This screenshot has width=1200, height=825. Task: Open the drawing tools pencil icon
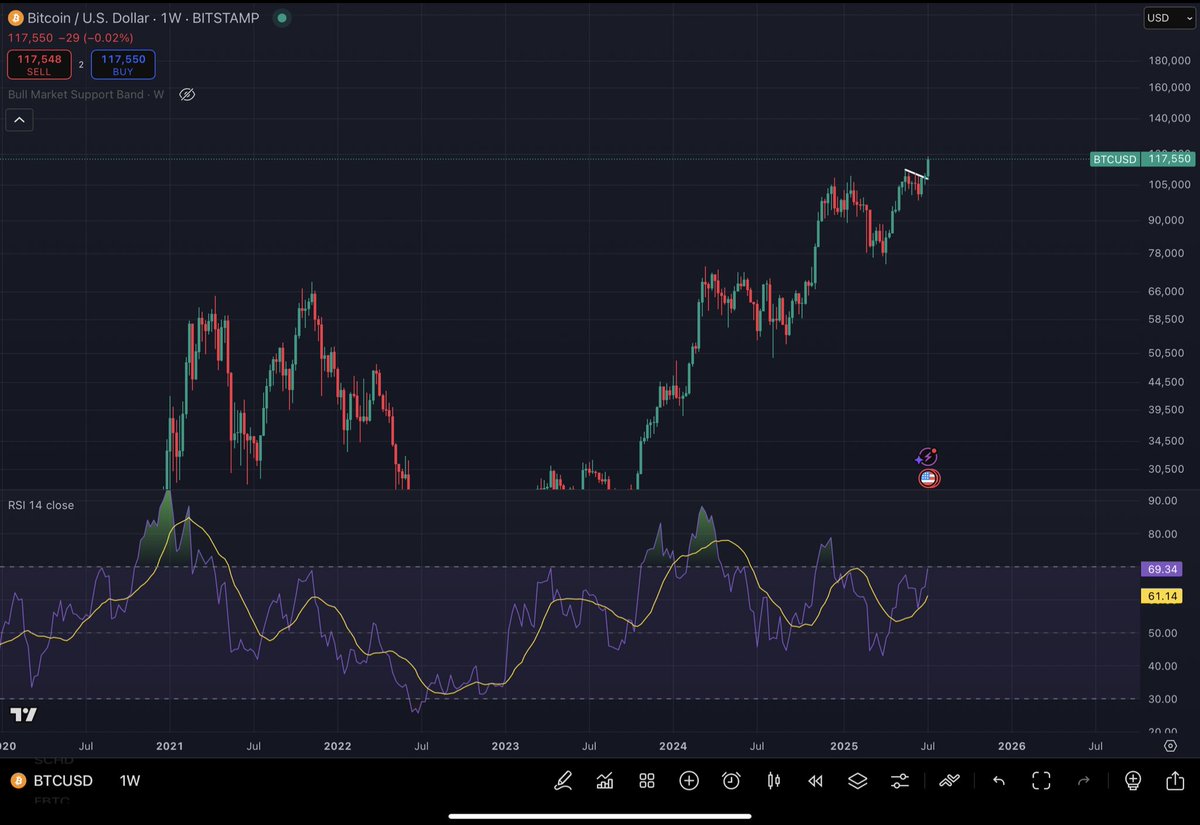tap(564, 781)
